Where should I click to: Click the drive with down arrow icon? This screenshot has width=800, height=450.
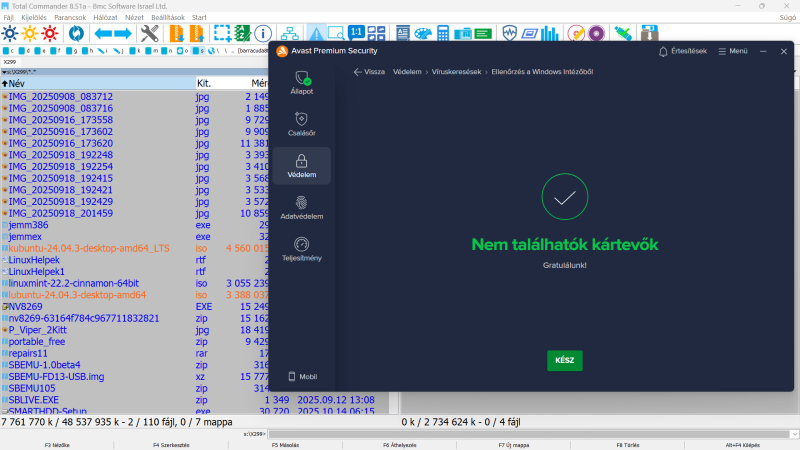click(x=649, y=34)
